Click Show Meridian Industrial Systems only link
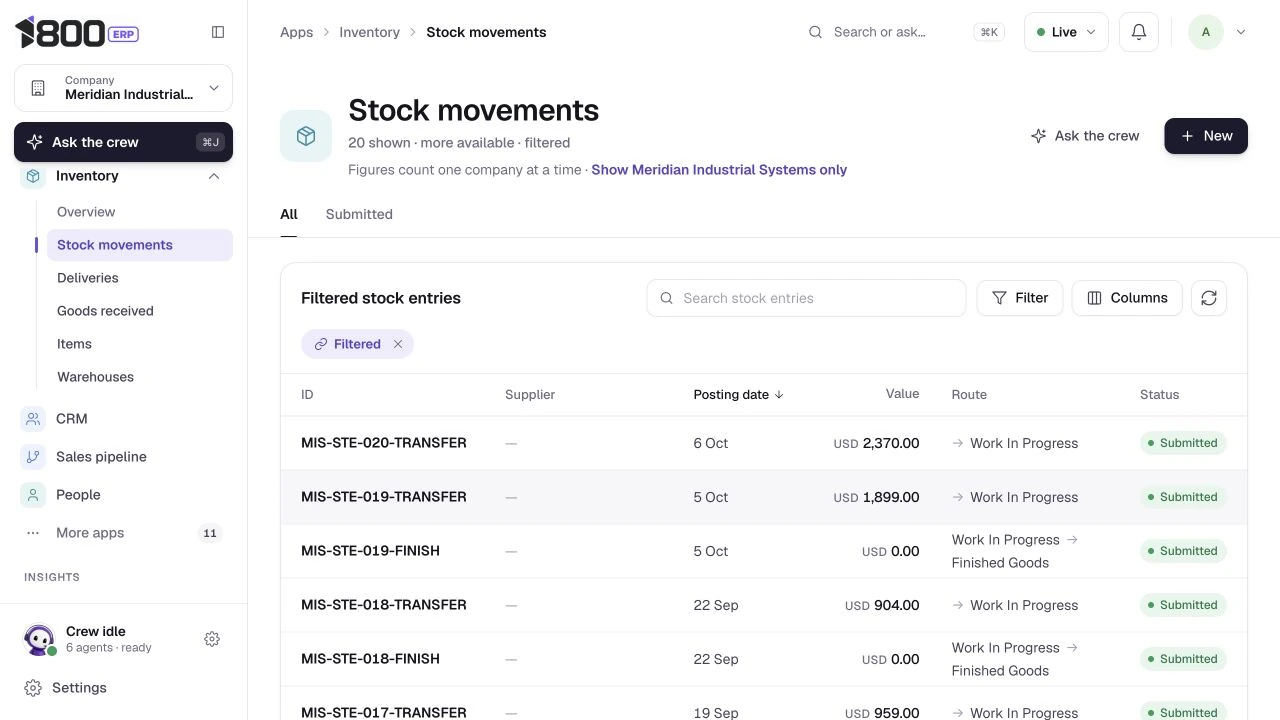This screenshot has width=1280, height=720. point(719,170)
